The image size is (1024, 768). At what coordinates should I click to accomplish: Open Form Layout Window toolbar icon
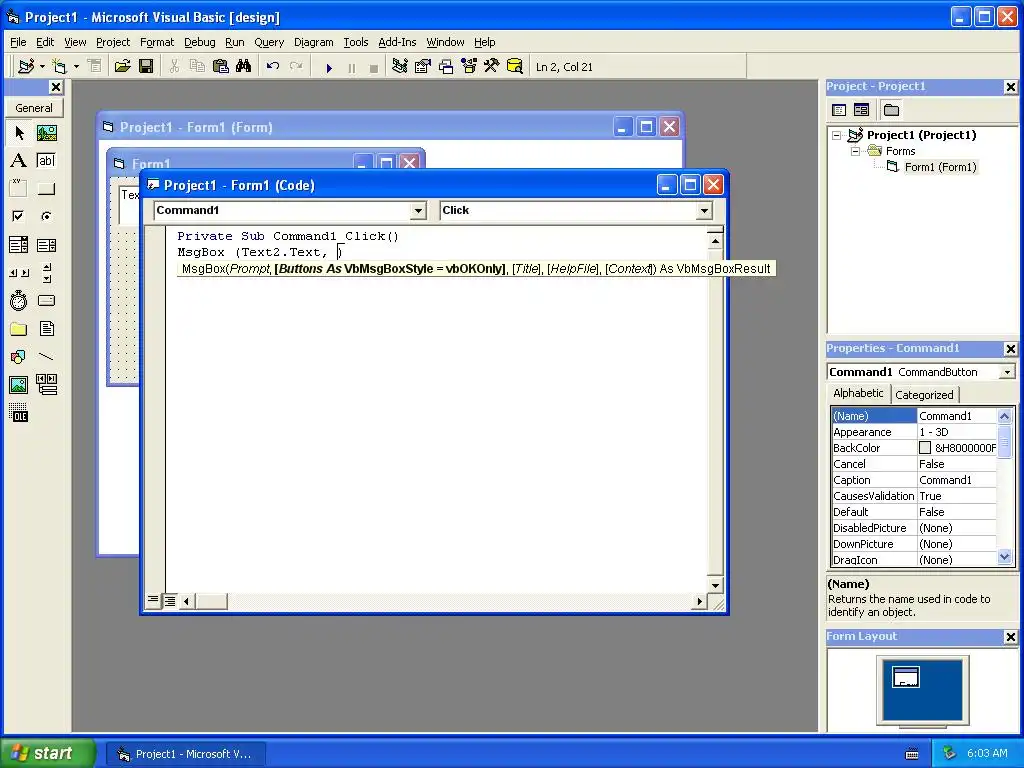point(446,67)
